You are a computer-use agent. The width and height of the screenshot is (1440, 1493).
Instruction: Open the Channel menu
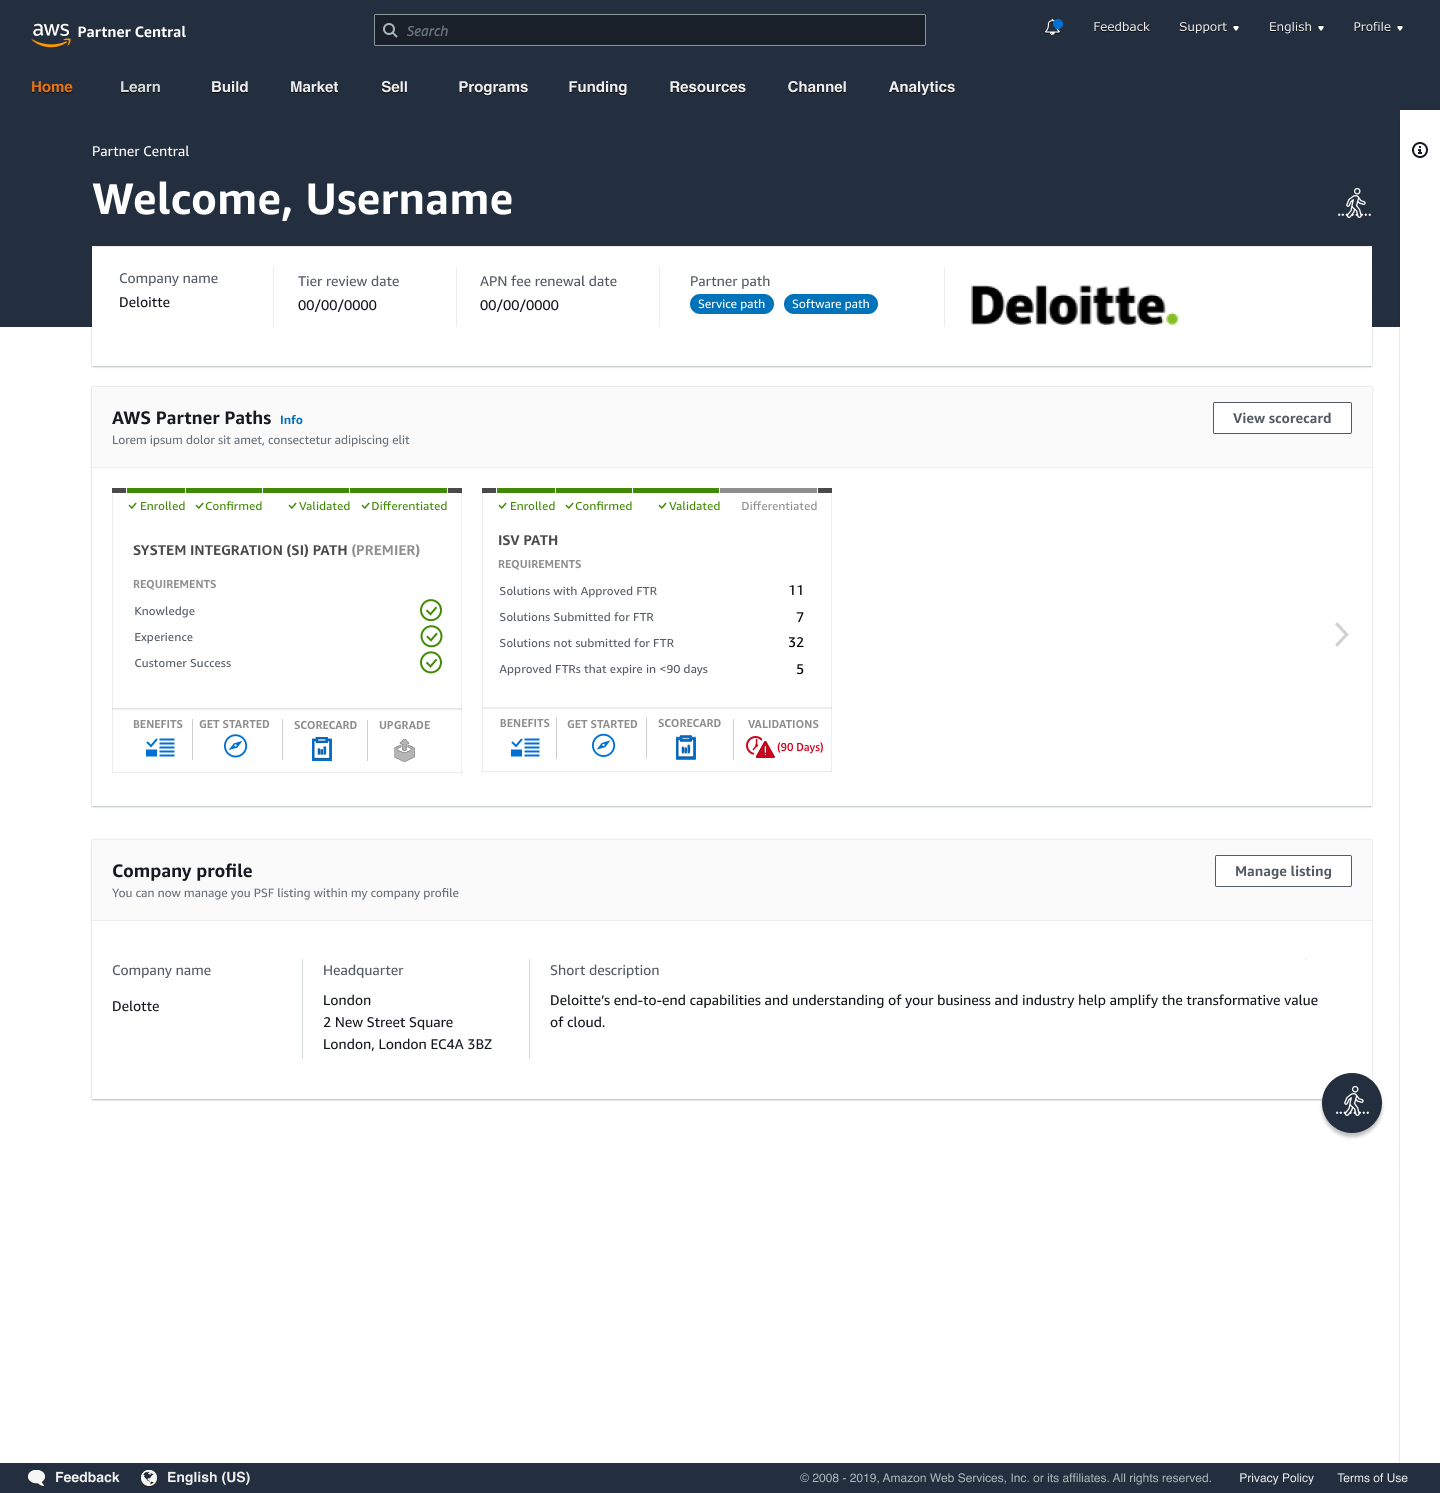[x=817, y=87]
